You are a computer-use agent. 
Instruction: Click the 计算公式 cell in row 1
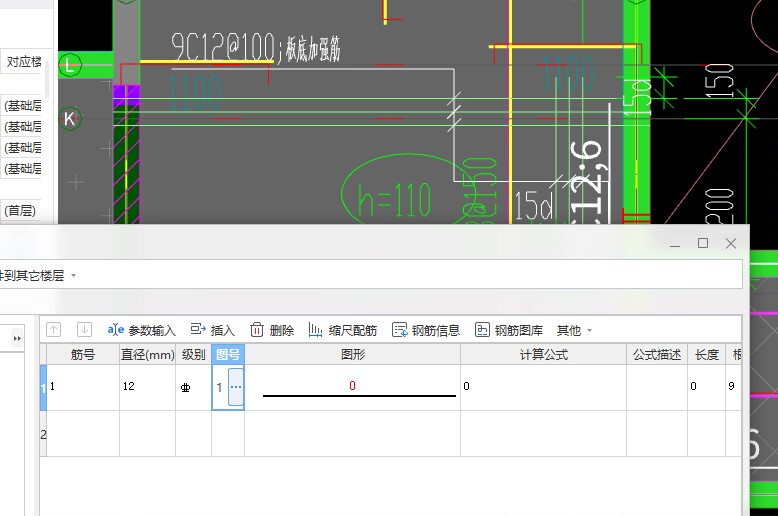coord(544,387)
